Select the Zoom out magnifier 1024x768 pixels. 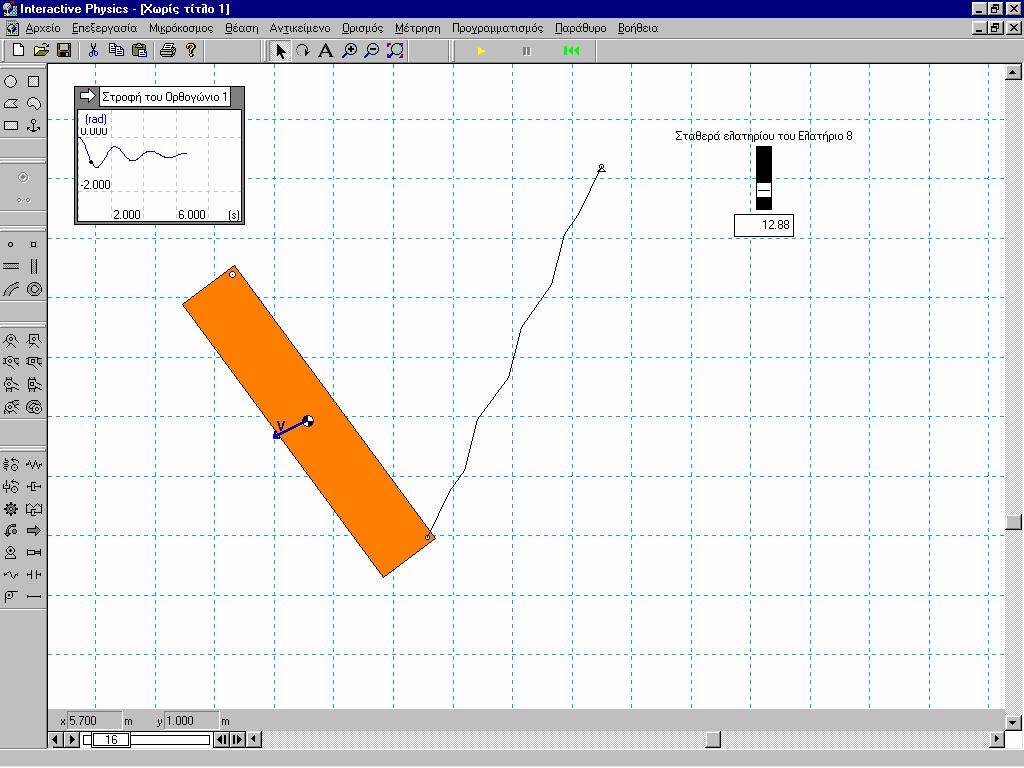point(372,50)
